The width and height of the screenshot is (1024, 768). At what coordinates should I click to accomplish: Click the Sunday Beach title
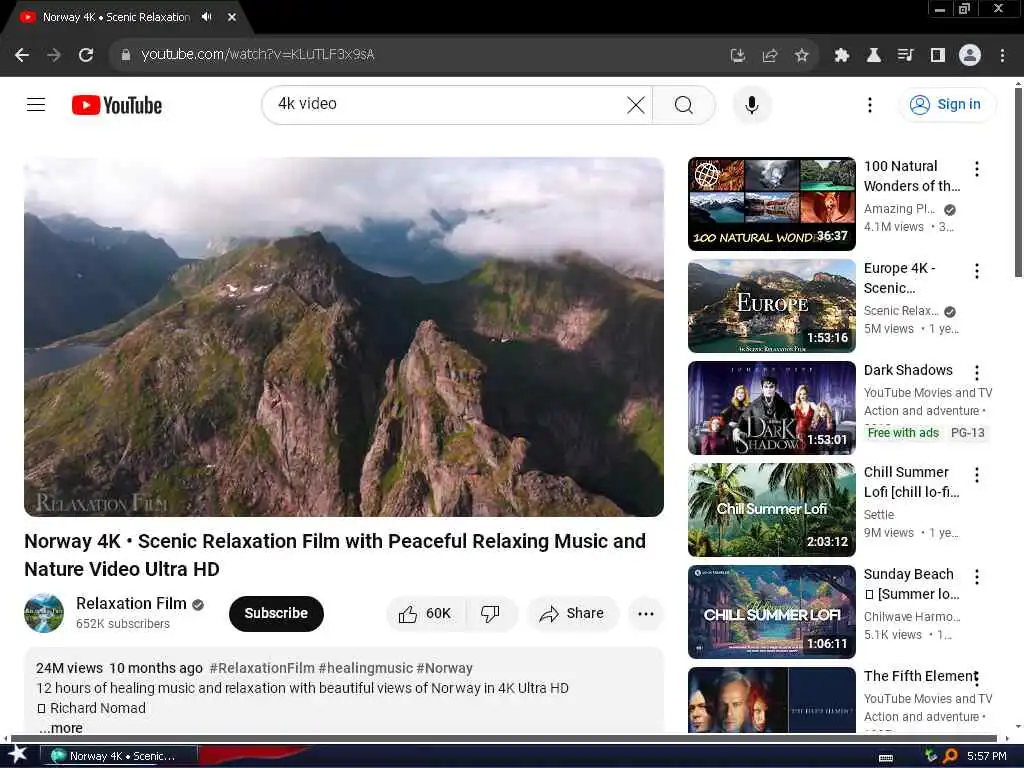912,584
